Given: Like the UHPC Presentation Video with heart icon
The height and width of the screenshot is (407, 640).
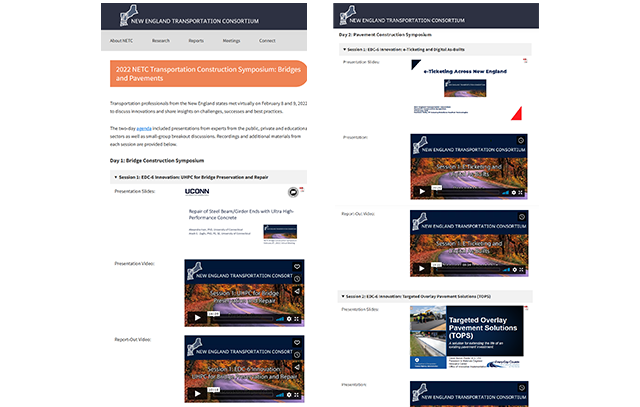Looking at the screenshot, I should click(297, 267).
